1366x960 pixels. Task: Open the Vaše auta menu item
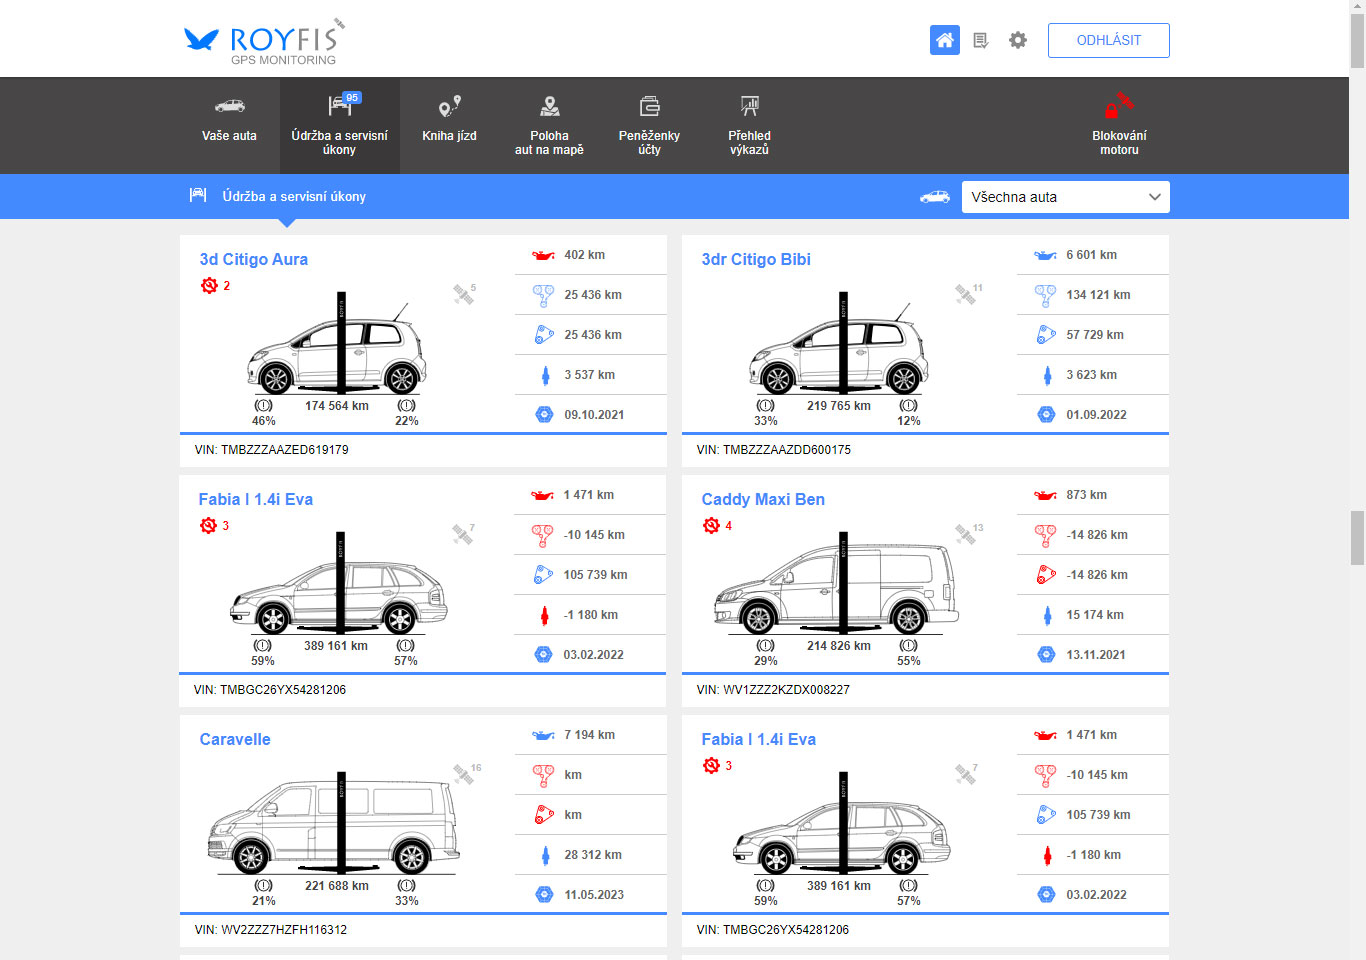(230, 126)
